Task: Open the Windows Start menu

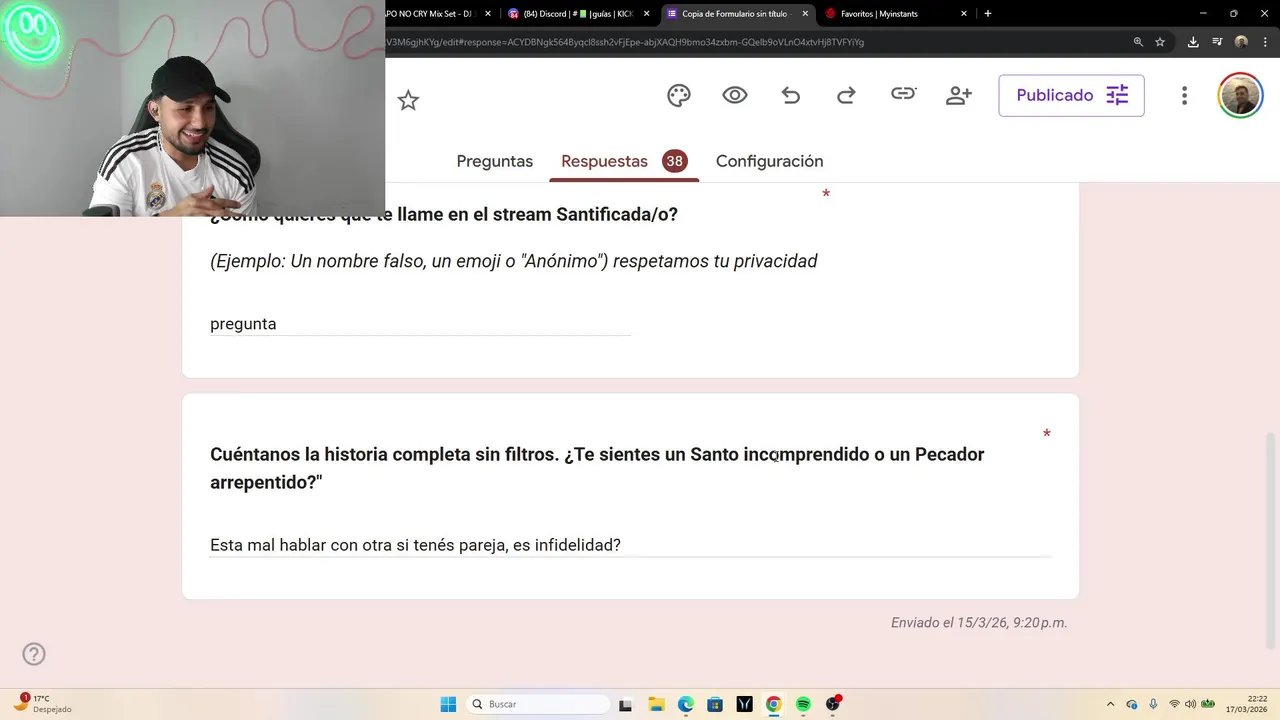Action: pos(448,704)
